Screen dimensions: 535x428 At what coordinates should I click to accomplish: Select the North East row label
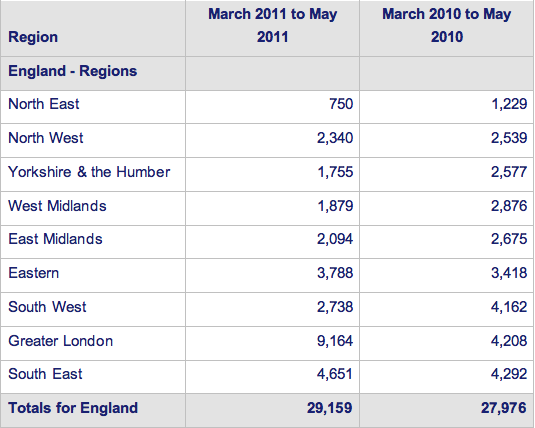[x=44, y=104]
